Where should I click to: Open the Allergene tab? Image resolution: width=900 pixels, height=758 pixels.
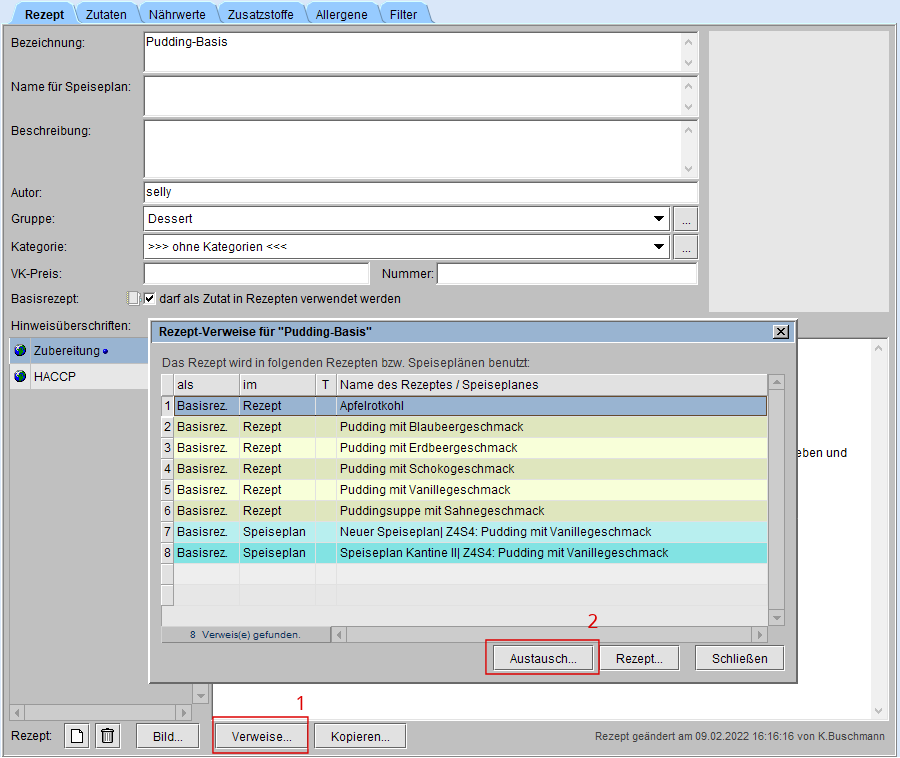341,15
